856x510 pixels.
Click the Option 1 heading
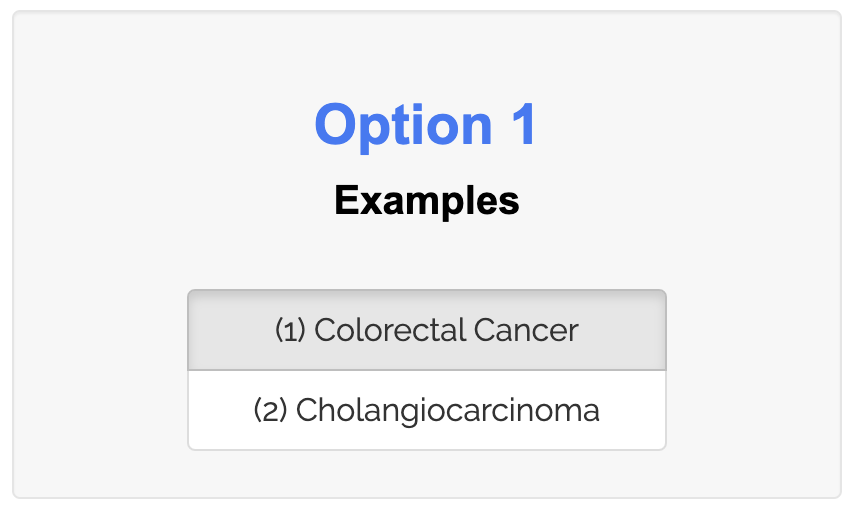[426, 125]
